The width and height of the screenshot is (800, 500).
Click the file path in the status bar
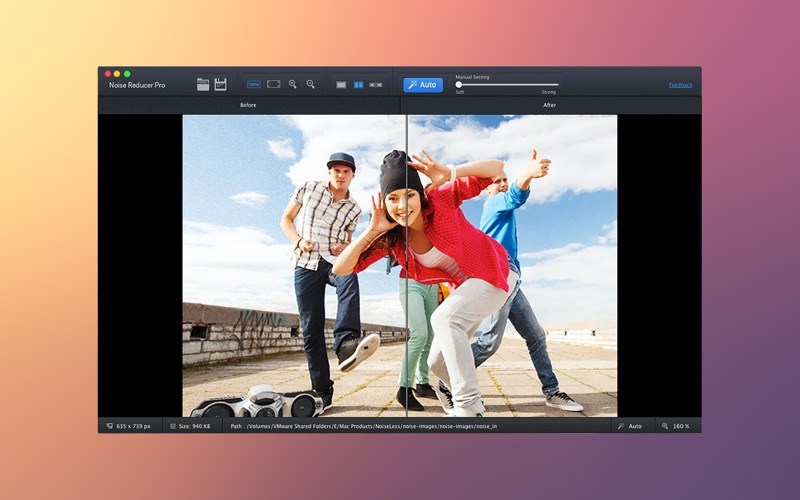[x=365, y=426]
